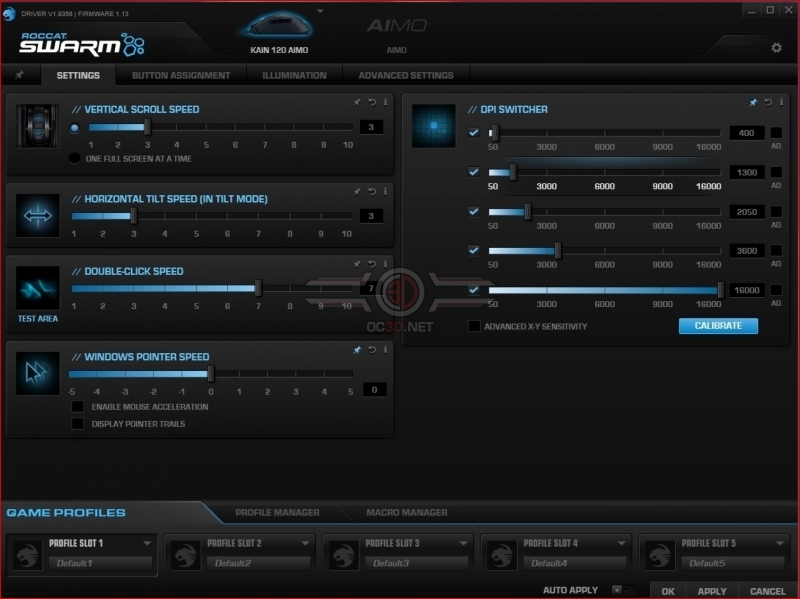Show info for DPI Switcher

coord(781,102)
